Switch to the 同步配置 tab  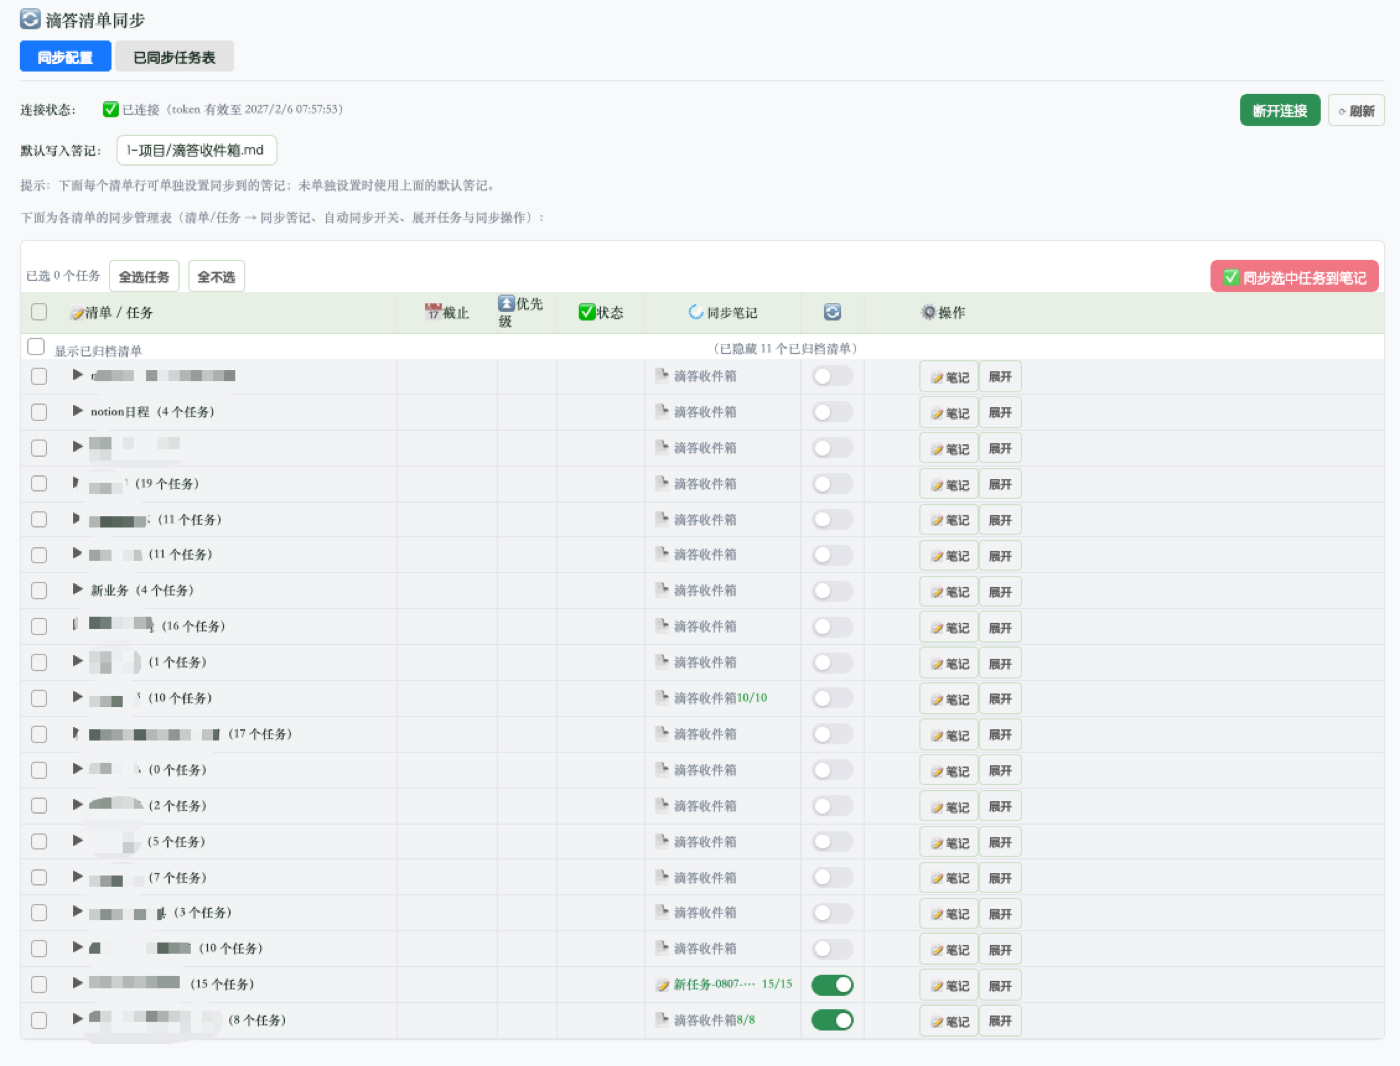point(65,57)
